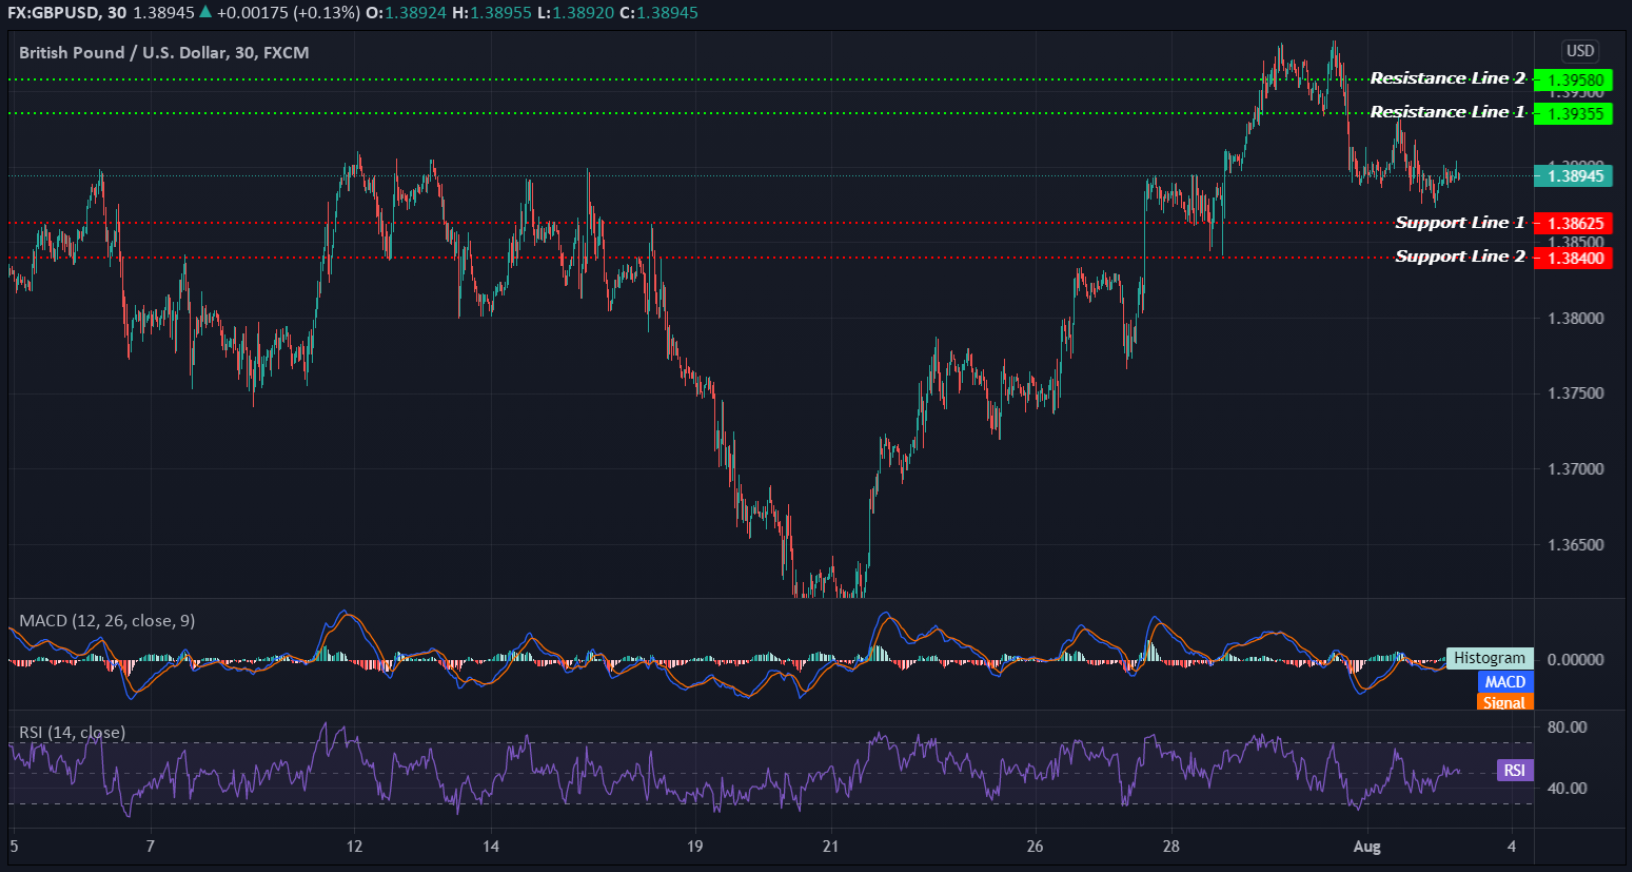Screen dimensions: 1632x872
Task: Click date 26 on time axis
Action: point(1035,846)
